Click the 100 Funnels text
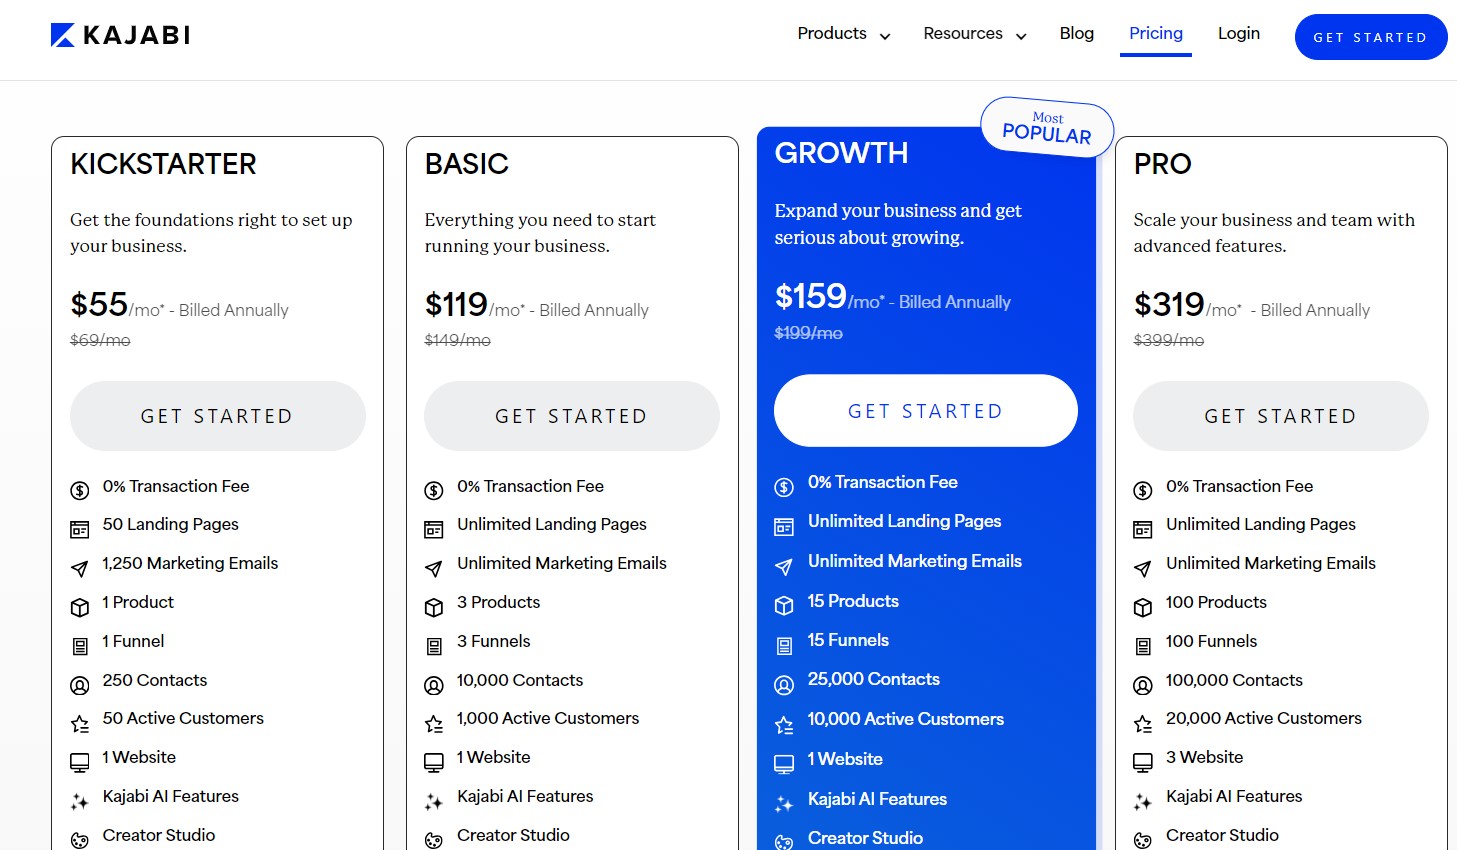The width and height of the screenshot is (1457, 850). click(x=1211, y=641)
